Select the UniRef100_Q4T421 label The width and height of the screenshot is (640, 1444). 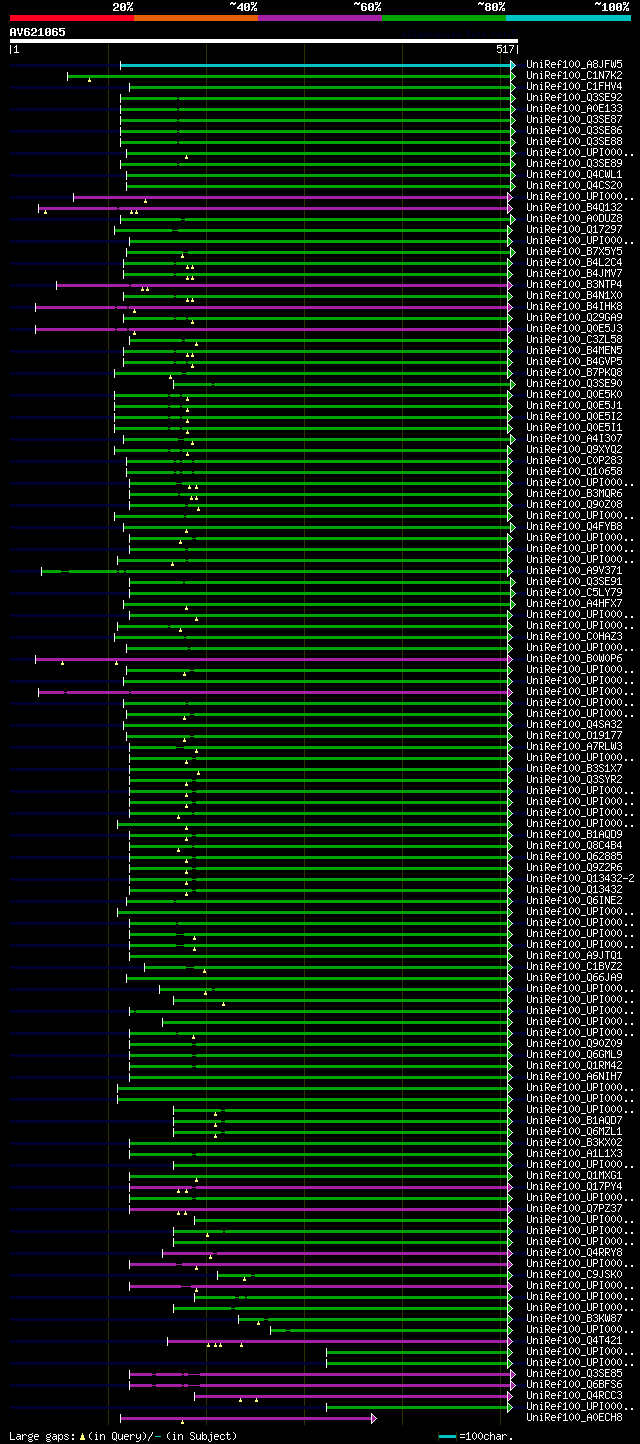coord(574,1340)
